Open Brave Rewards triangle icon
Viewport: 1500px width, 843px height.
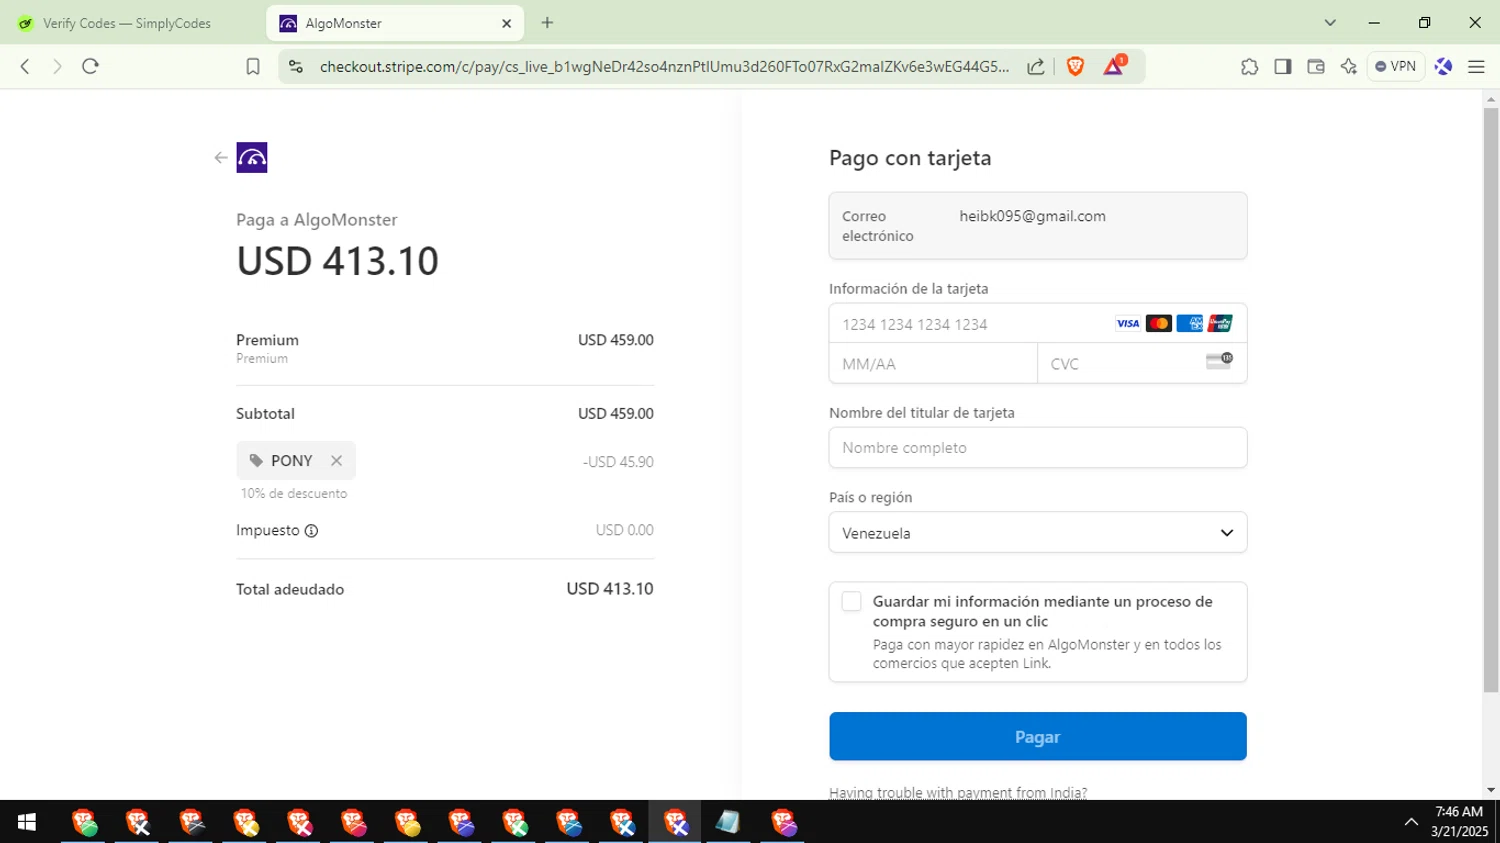tap(1114, 66)
